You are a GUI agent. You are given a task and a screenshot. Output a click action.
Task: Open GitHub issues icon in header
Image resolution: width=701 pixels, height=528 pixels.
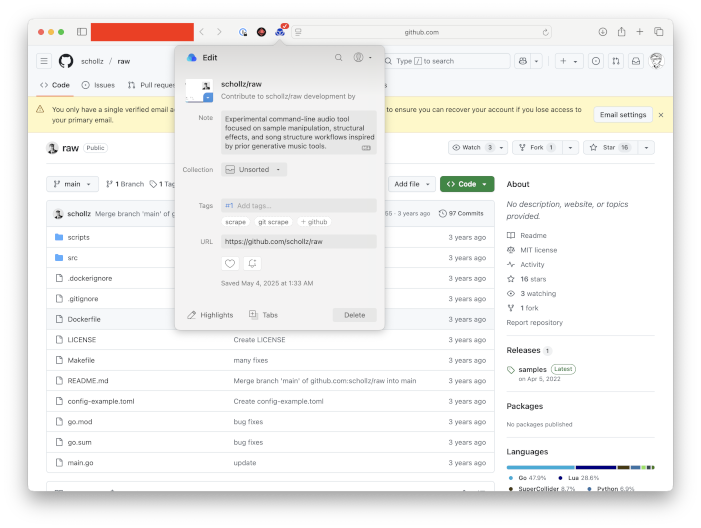(596, 61)
